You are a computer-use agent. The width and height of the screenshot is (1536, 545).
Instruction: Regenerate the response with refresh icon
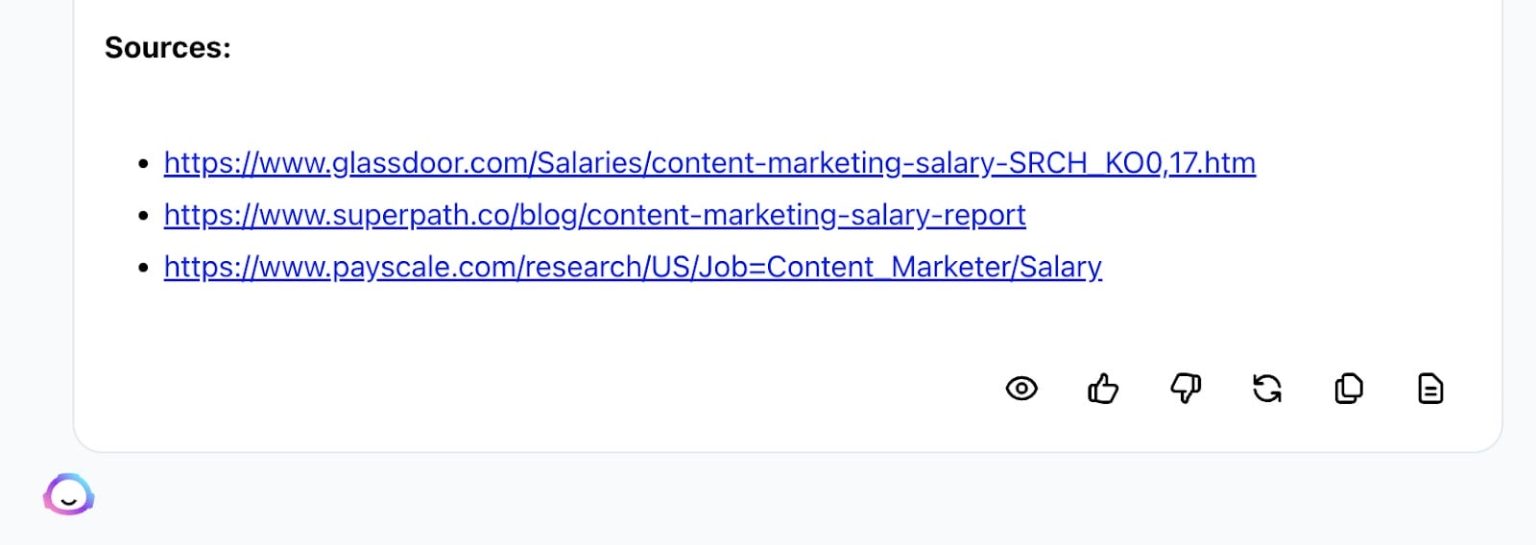[1267, 388]
